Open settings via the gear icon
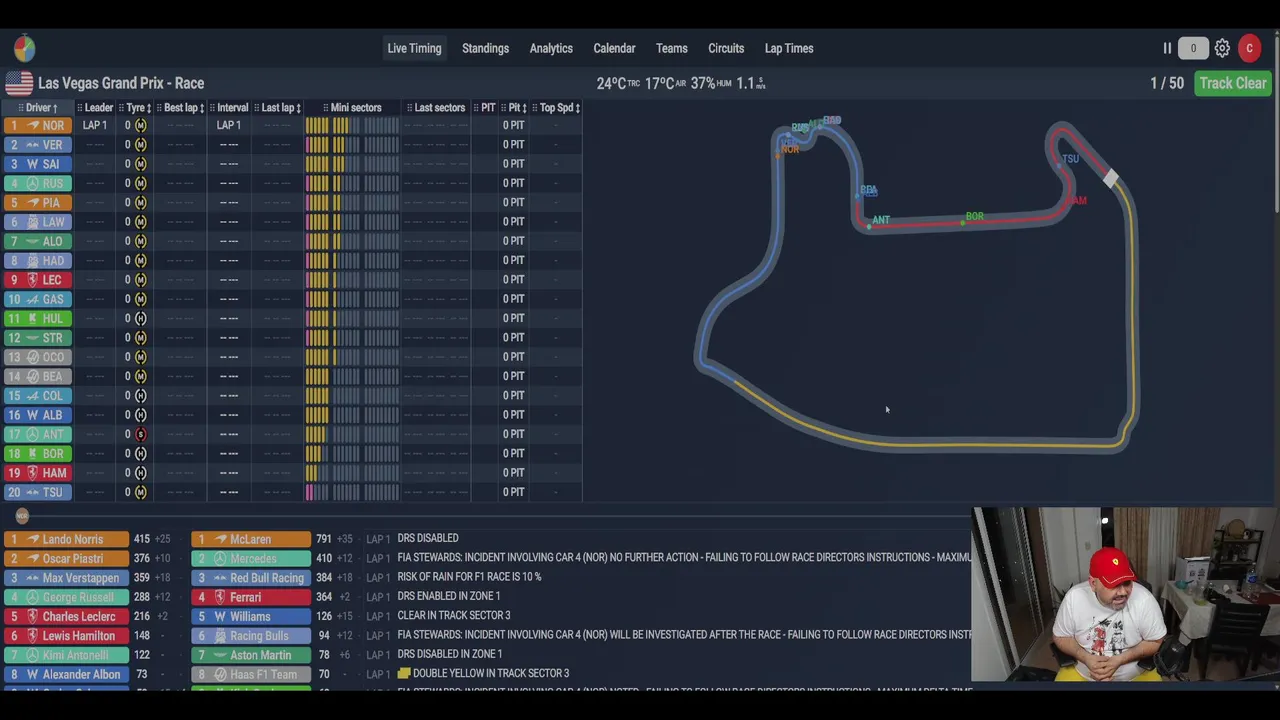 (1222, 48)
